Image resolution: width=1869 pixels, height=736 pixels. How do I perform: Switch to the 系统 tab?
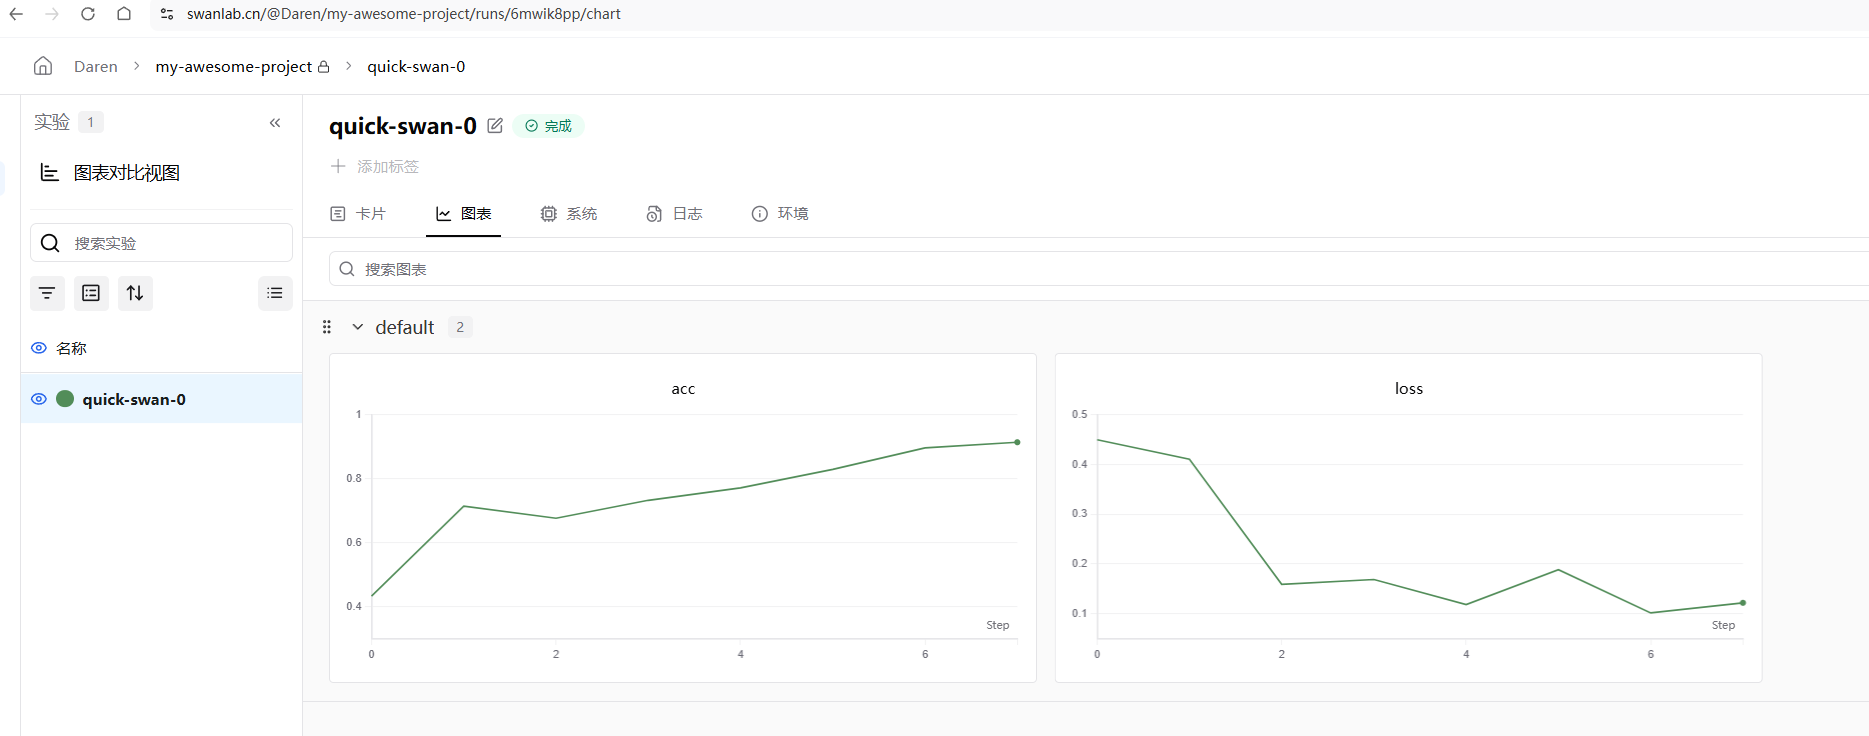[x=569, y=214]
